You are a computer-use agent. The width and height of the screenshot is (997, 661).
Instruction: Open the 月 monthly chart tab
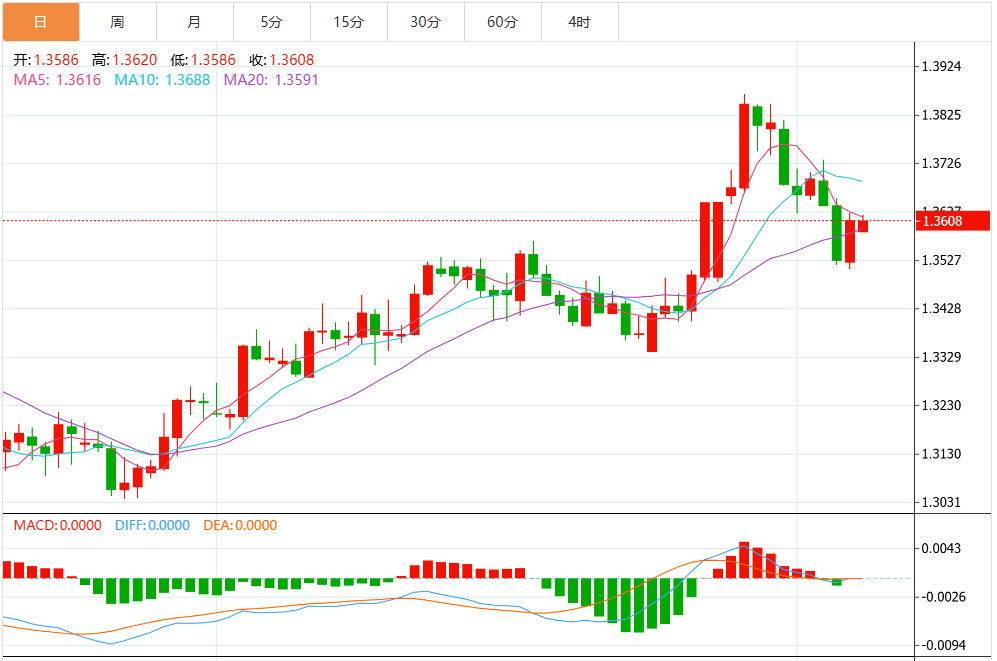pyautogui.click(x=194, y=21)
